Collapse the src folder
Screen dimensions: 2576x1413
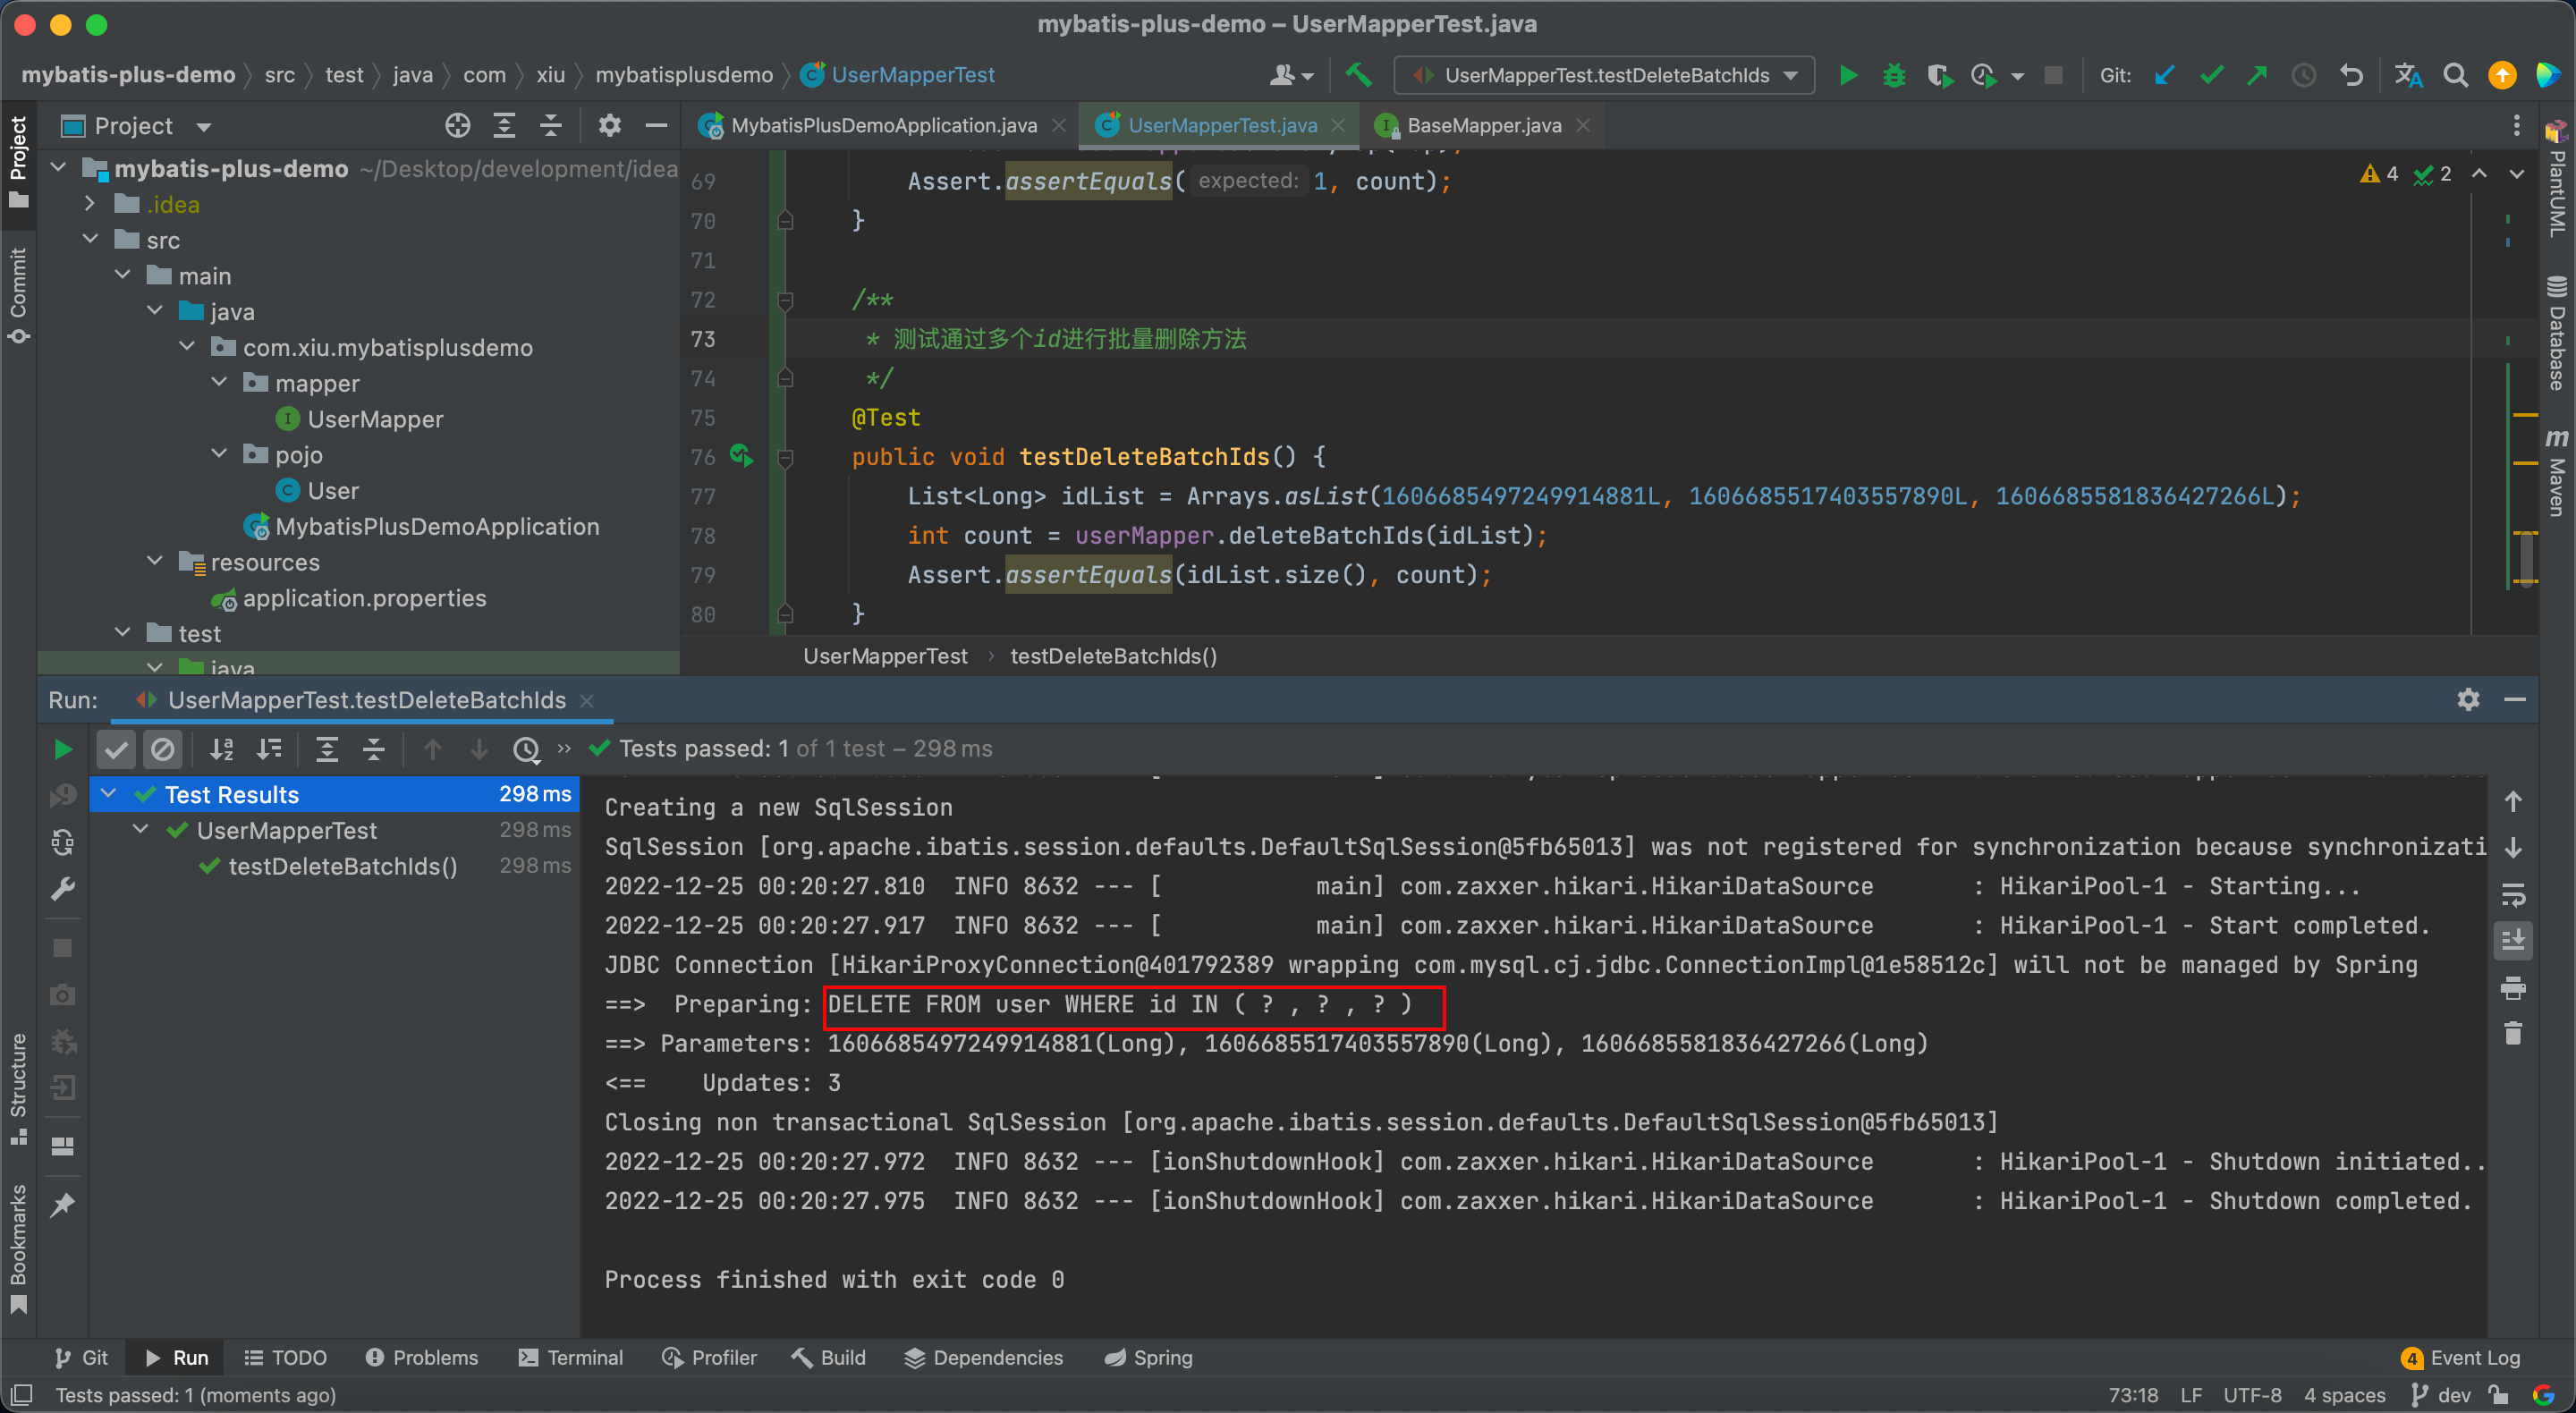[x=91, y=240]
